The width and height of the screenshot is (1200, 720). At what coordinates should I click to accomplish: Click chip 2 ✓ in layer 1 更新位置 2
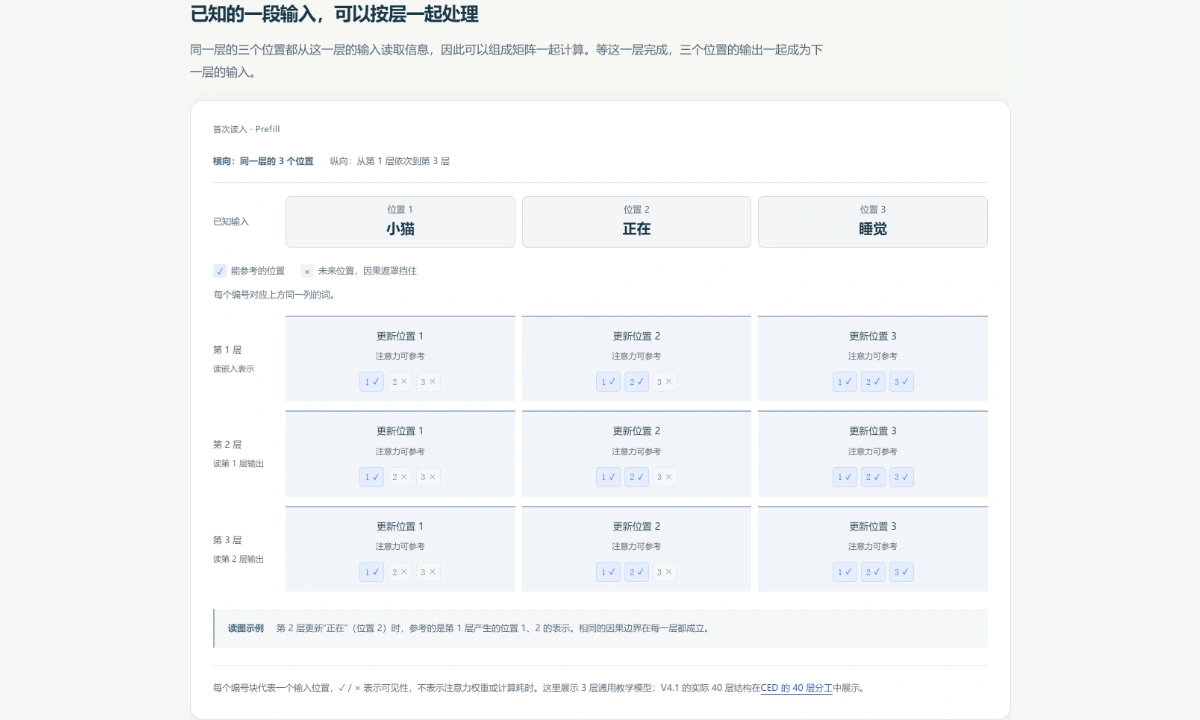pyautogui.click(x=636, y=382)
